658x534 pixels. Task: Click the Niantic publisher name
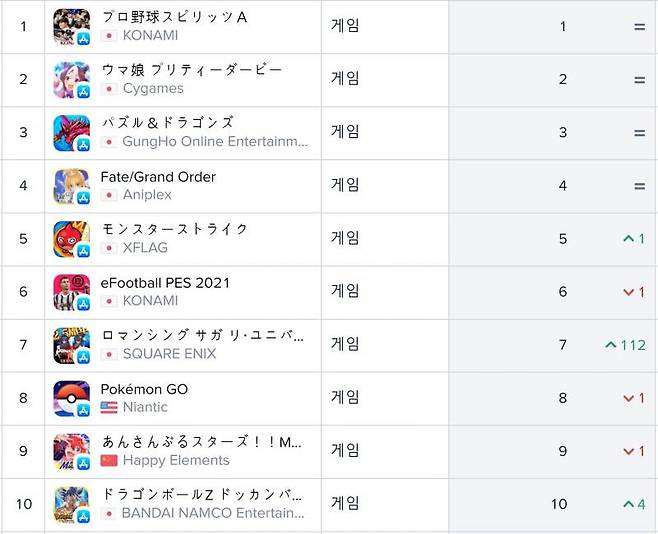tap(145, 407)
